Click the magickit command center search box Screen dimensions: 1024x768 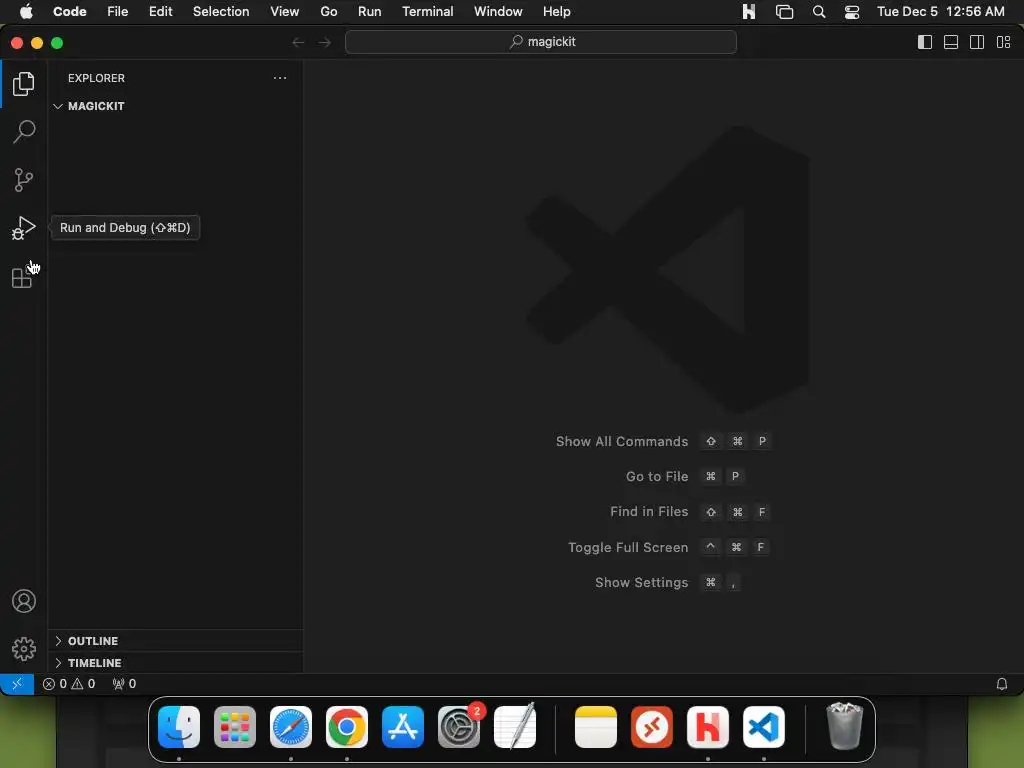[541, 42]
